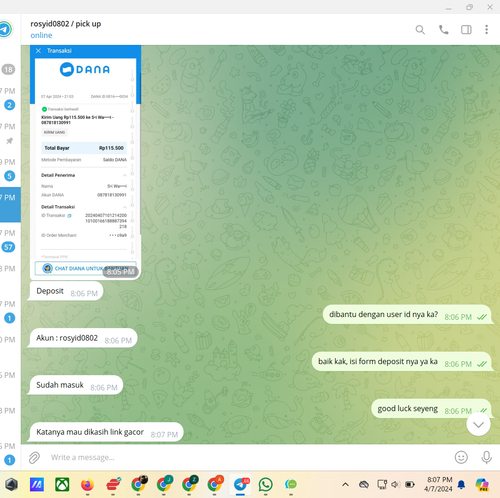Screen dimensions: 500x498
Task: Open WhatsApp from the taskbar
Action: [x=265, y=484]
